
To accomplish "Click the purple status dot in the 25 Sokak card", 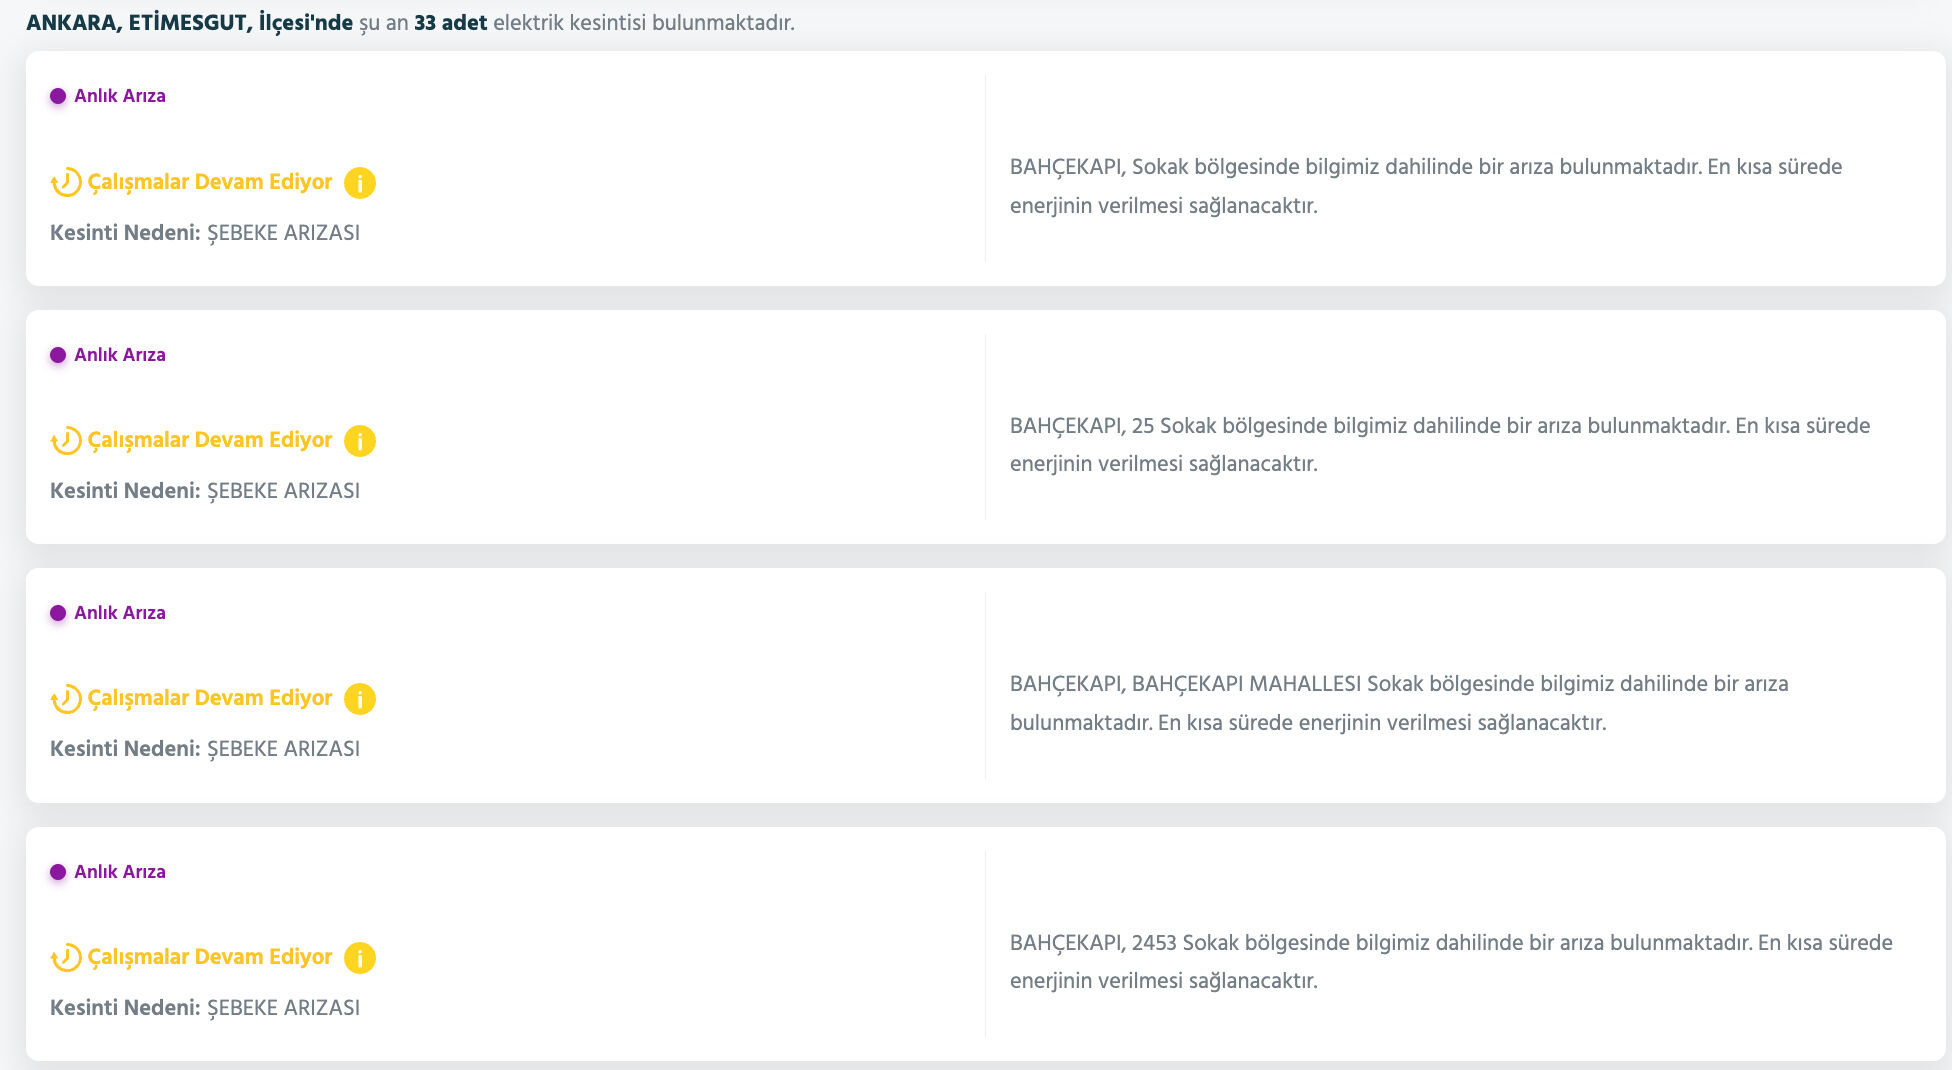I will click(x=58, y=355).
